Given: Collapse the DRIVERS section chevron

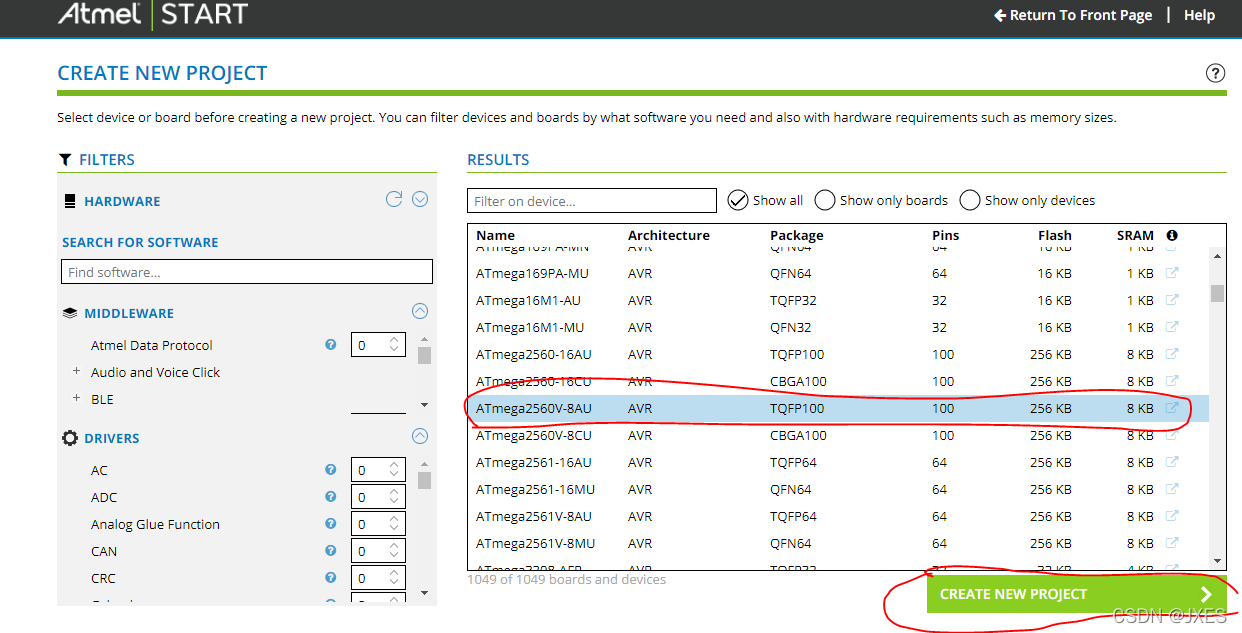Looking at the screenshot, I should [x=420, y=436].
